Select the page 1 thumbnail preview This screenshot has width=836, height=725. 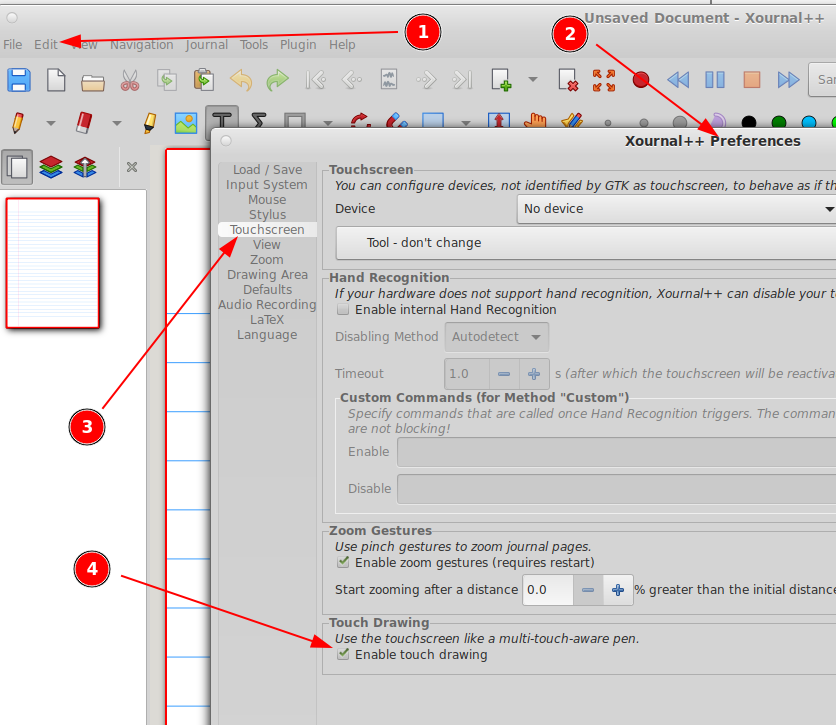point(53,263)
